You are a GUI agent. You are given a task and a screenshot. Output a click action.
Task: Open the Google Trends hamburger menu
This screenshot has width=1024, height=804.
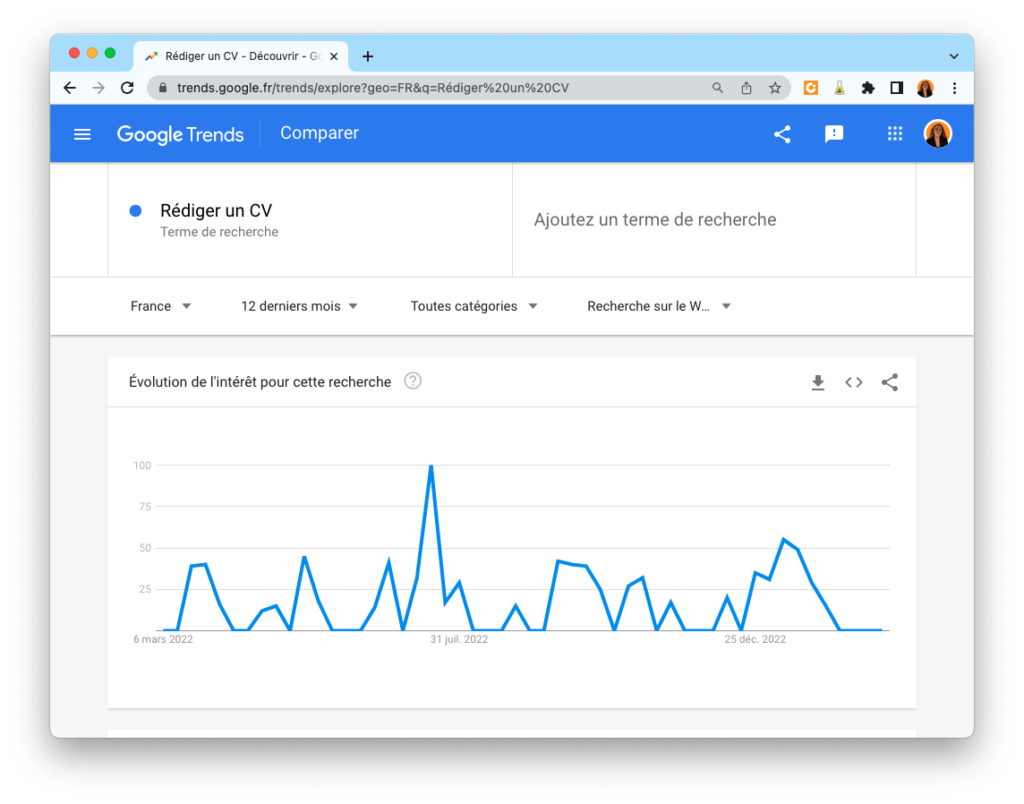pos(82,135)
